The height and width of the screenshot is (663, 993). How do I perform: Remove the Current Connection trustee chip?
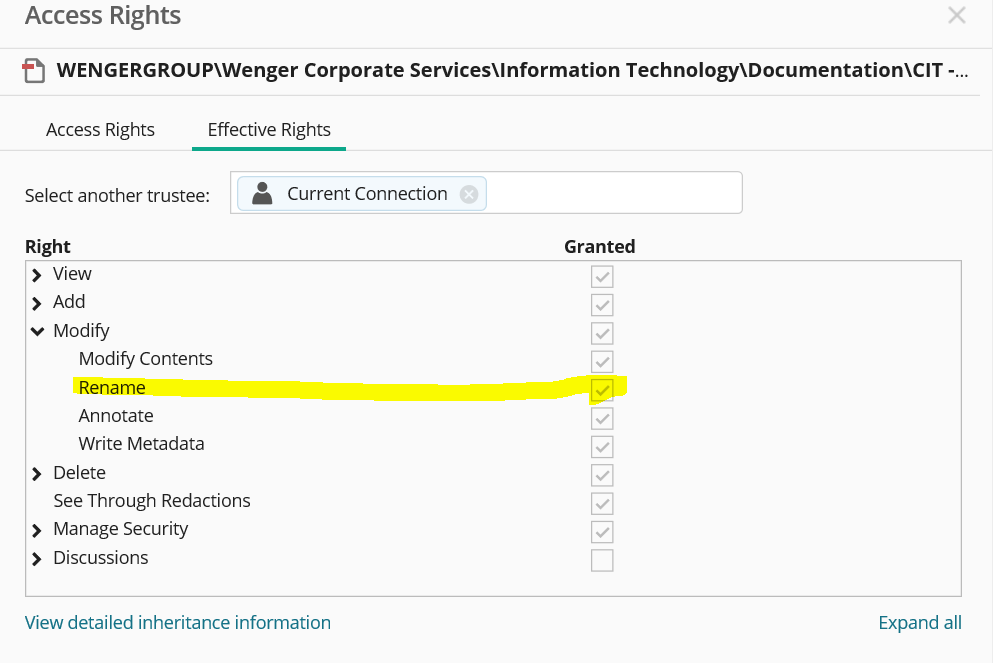(469, 195)
